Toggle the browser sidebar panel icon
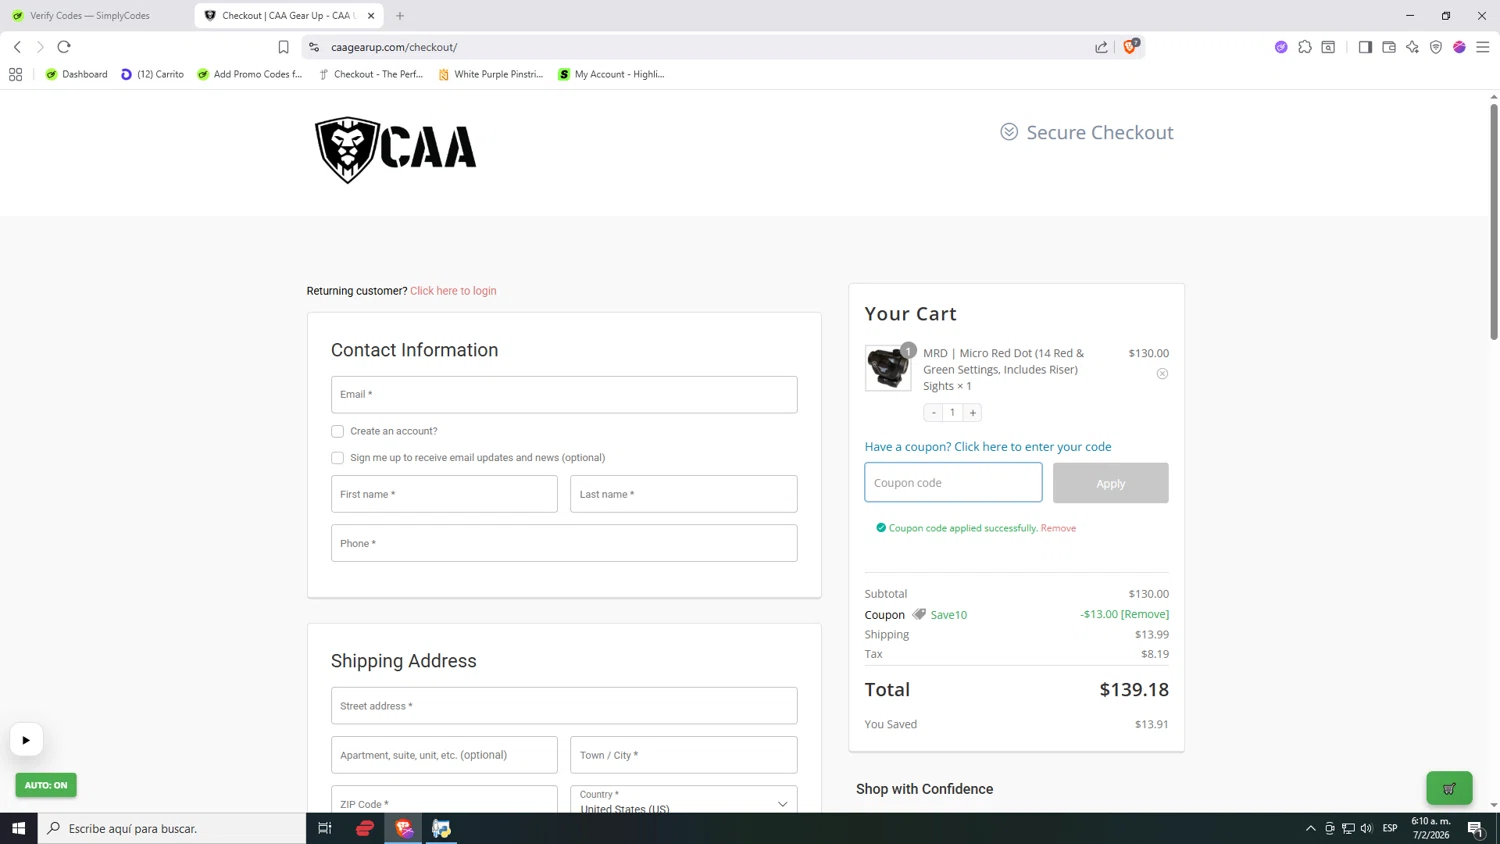The image size is (1500, 844). click(1365, 47)
